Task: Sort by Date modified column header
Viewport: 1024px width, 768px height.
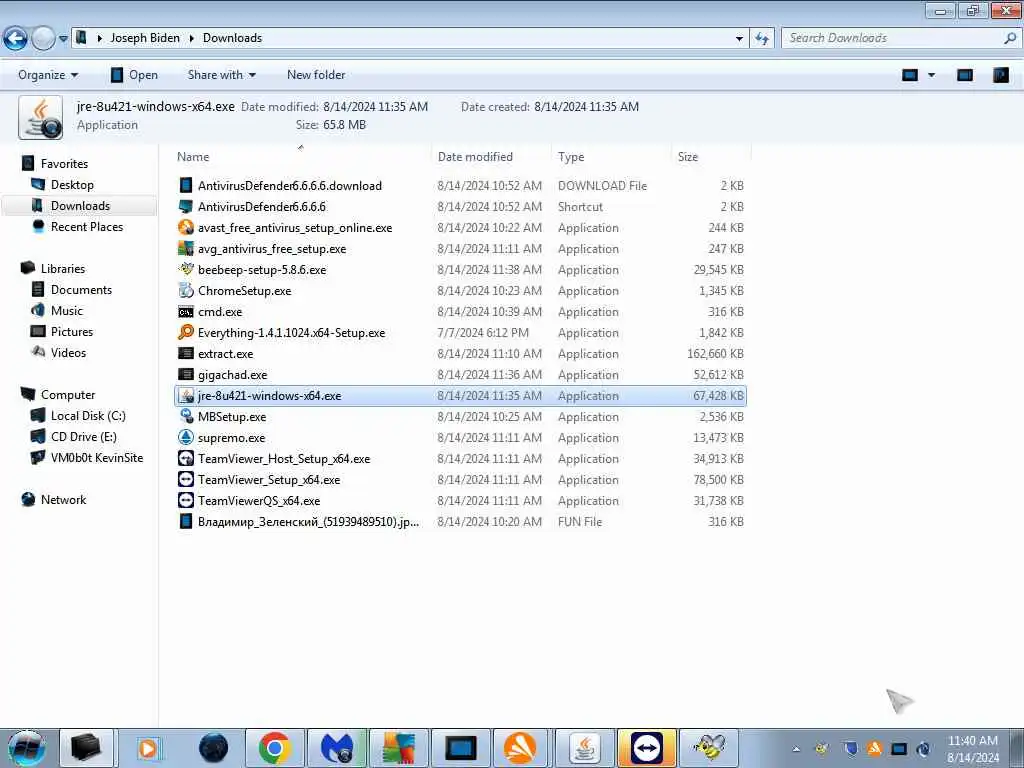Action: 475,157
